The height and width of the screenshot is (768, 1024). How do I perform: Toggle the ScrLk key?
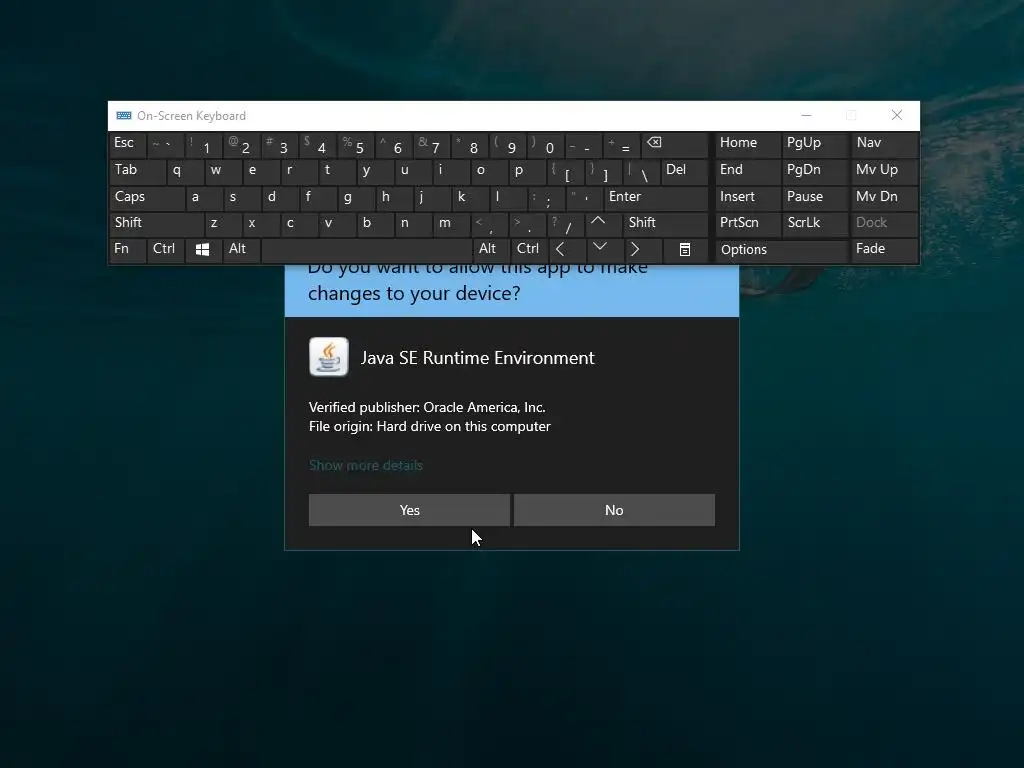tap(814, 223)
